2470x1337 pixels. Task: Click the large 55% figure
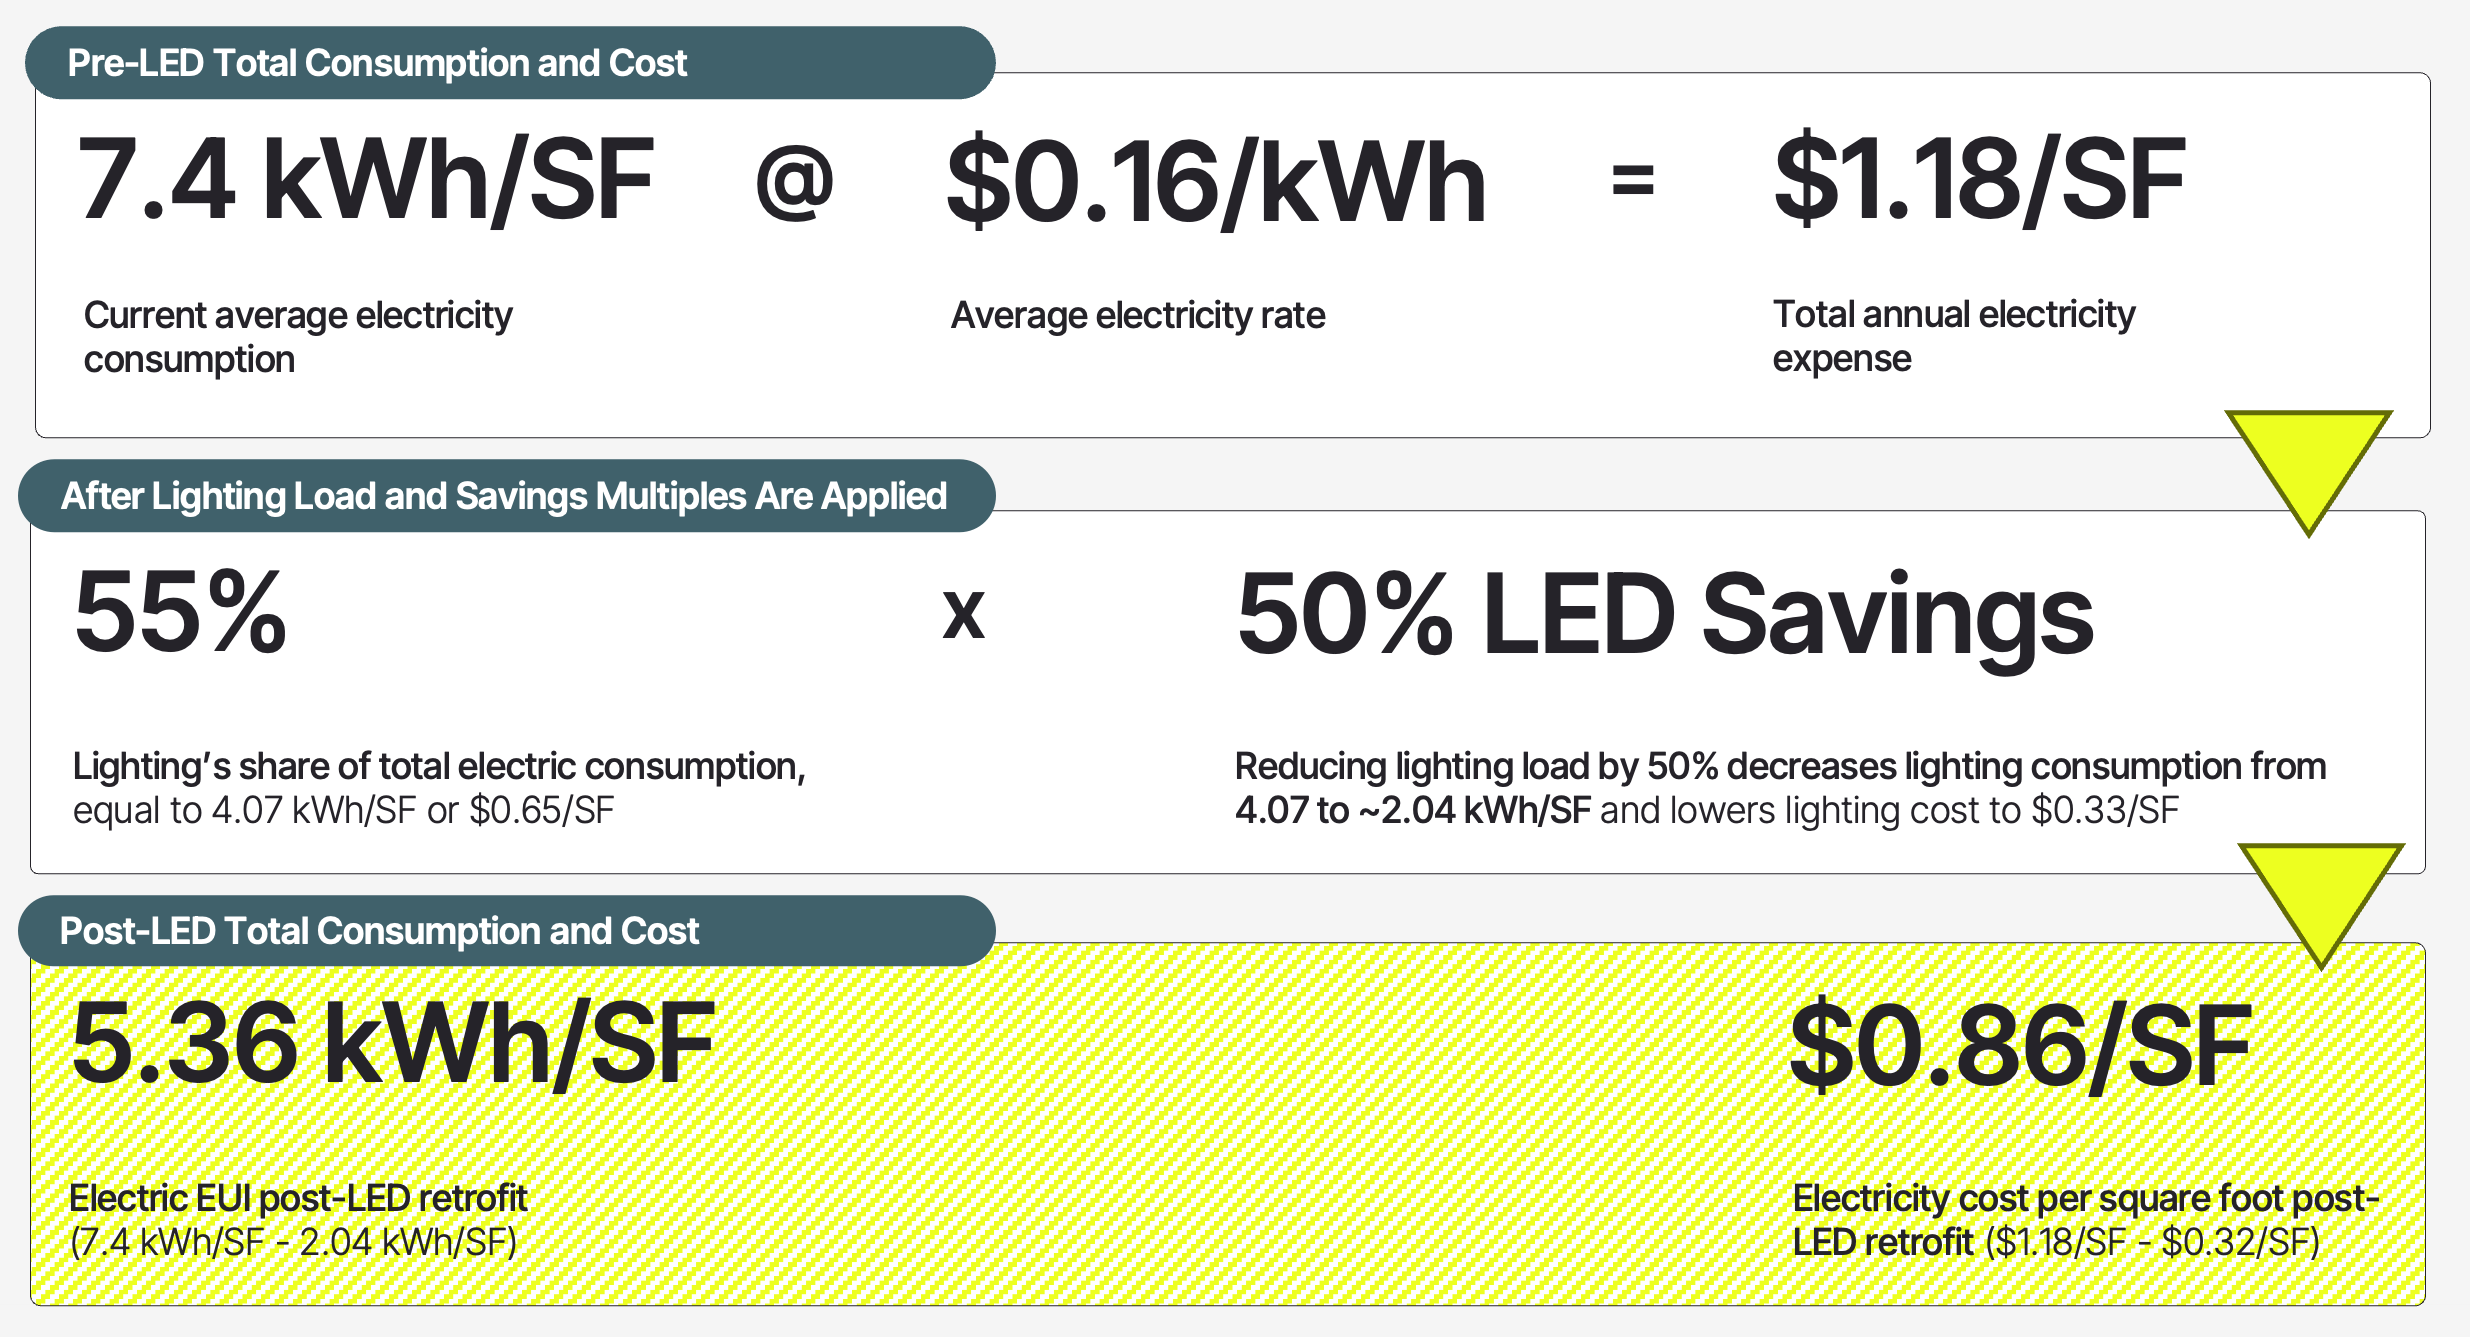coord(181,612)
